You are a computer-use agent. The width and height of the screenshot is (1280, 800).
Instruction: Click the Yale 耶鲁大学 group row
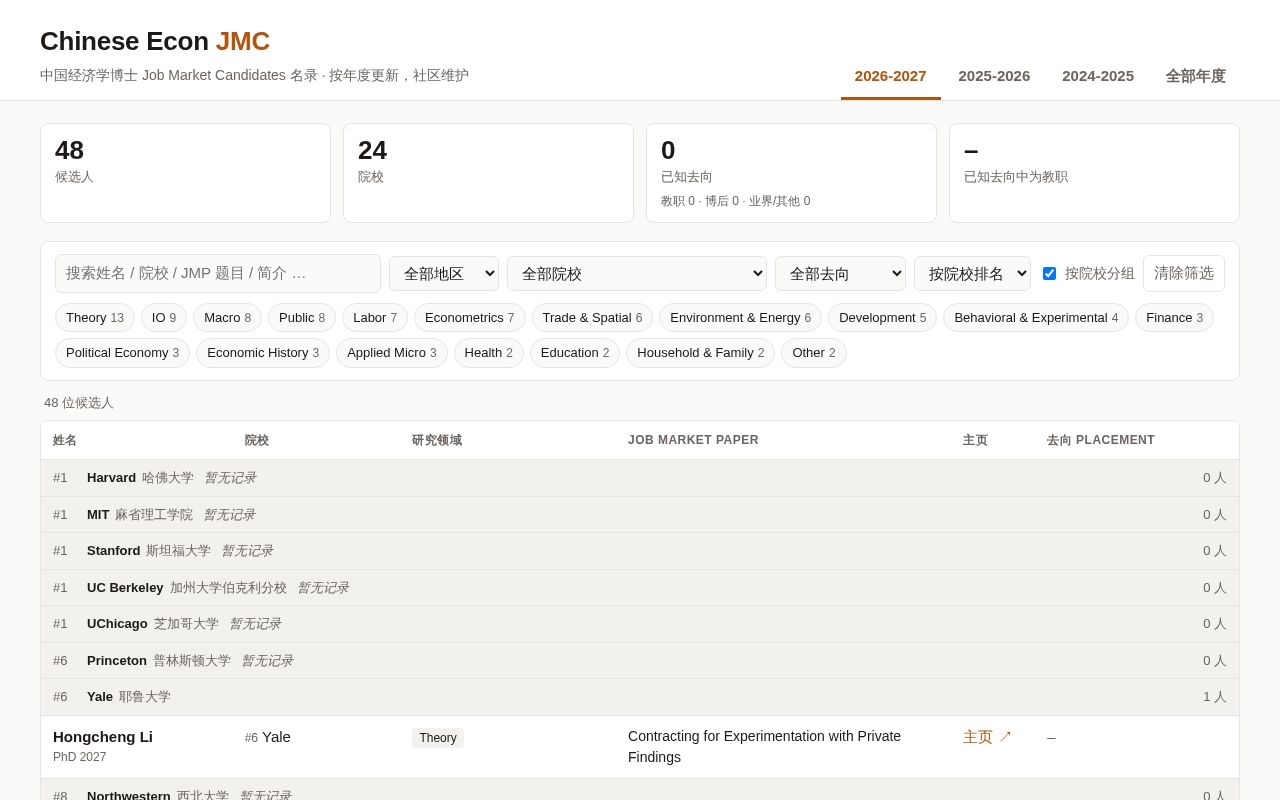(x=640, y=697)
